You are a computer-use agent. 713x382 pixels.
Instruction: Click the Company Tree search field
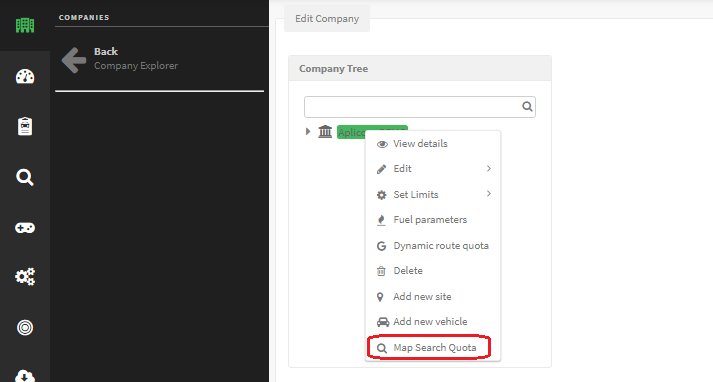pos(420,107)
